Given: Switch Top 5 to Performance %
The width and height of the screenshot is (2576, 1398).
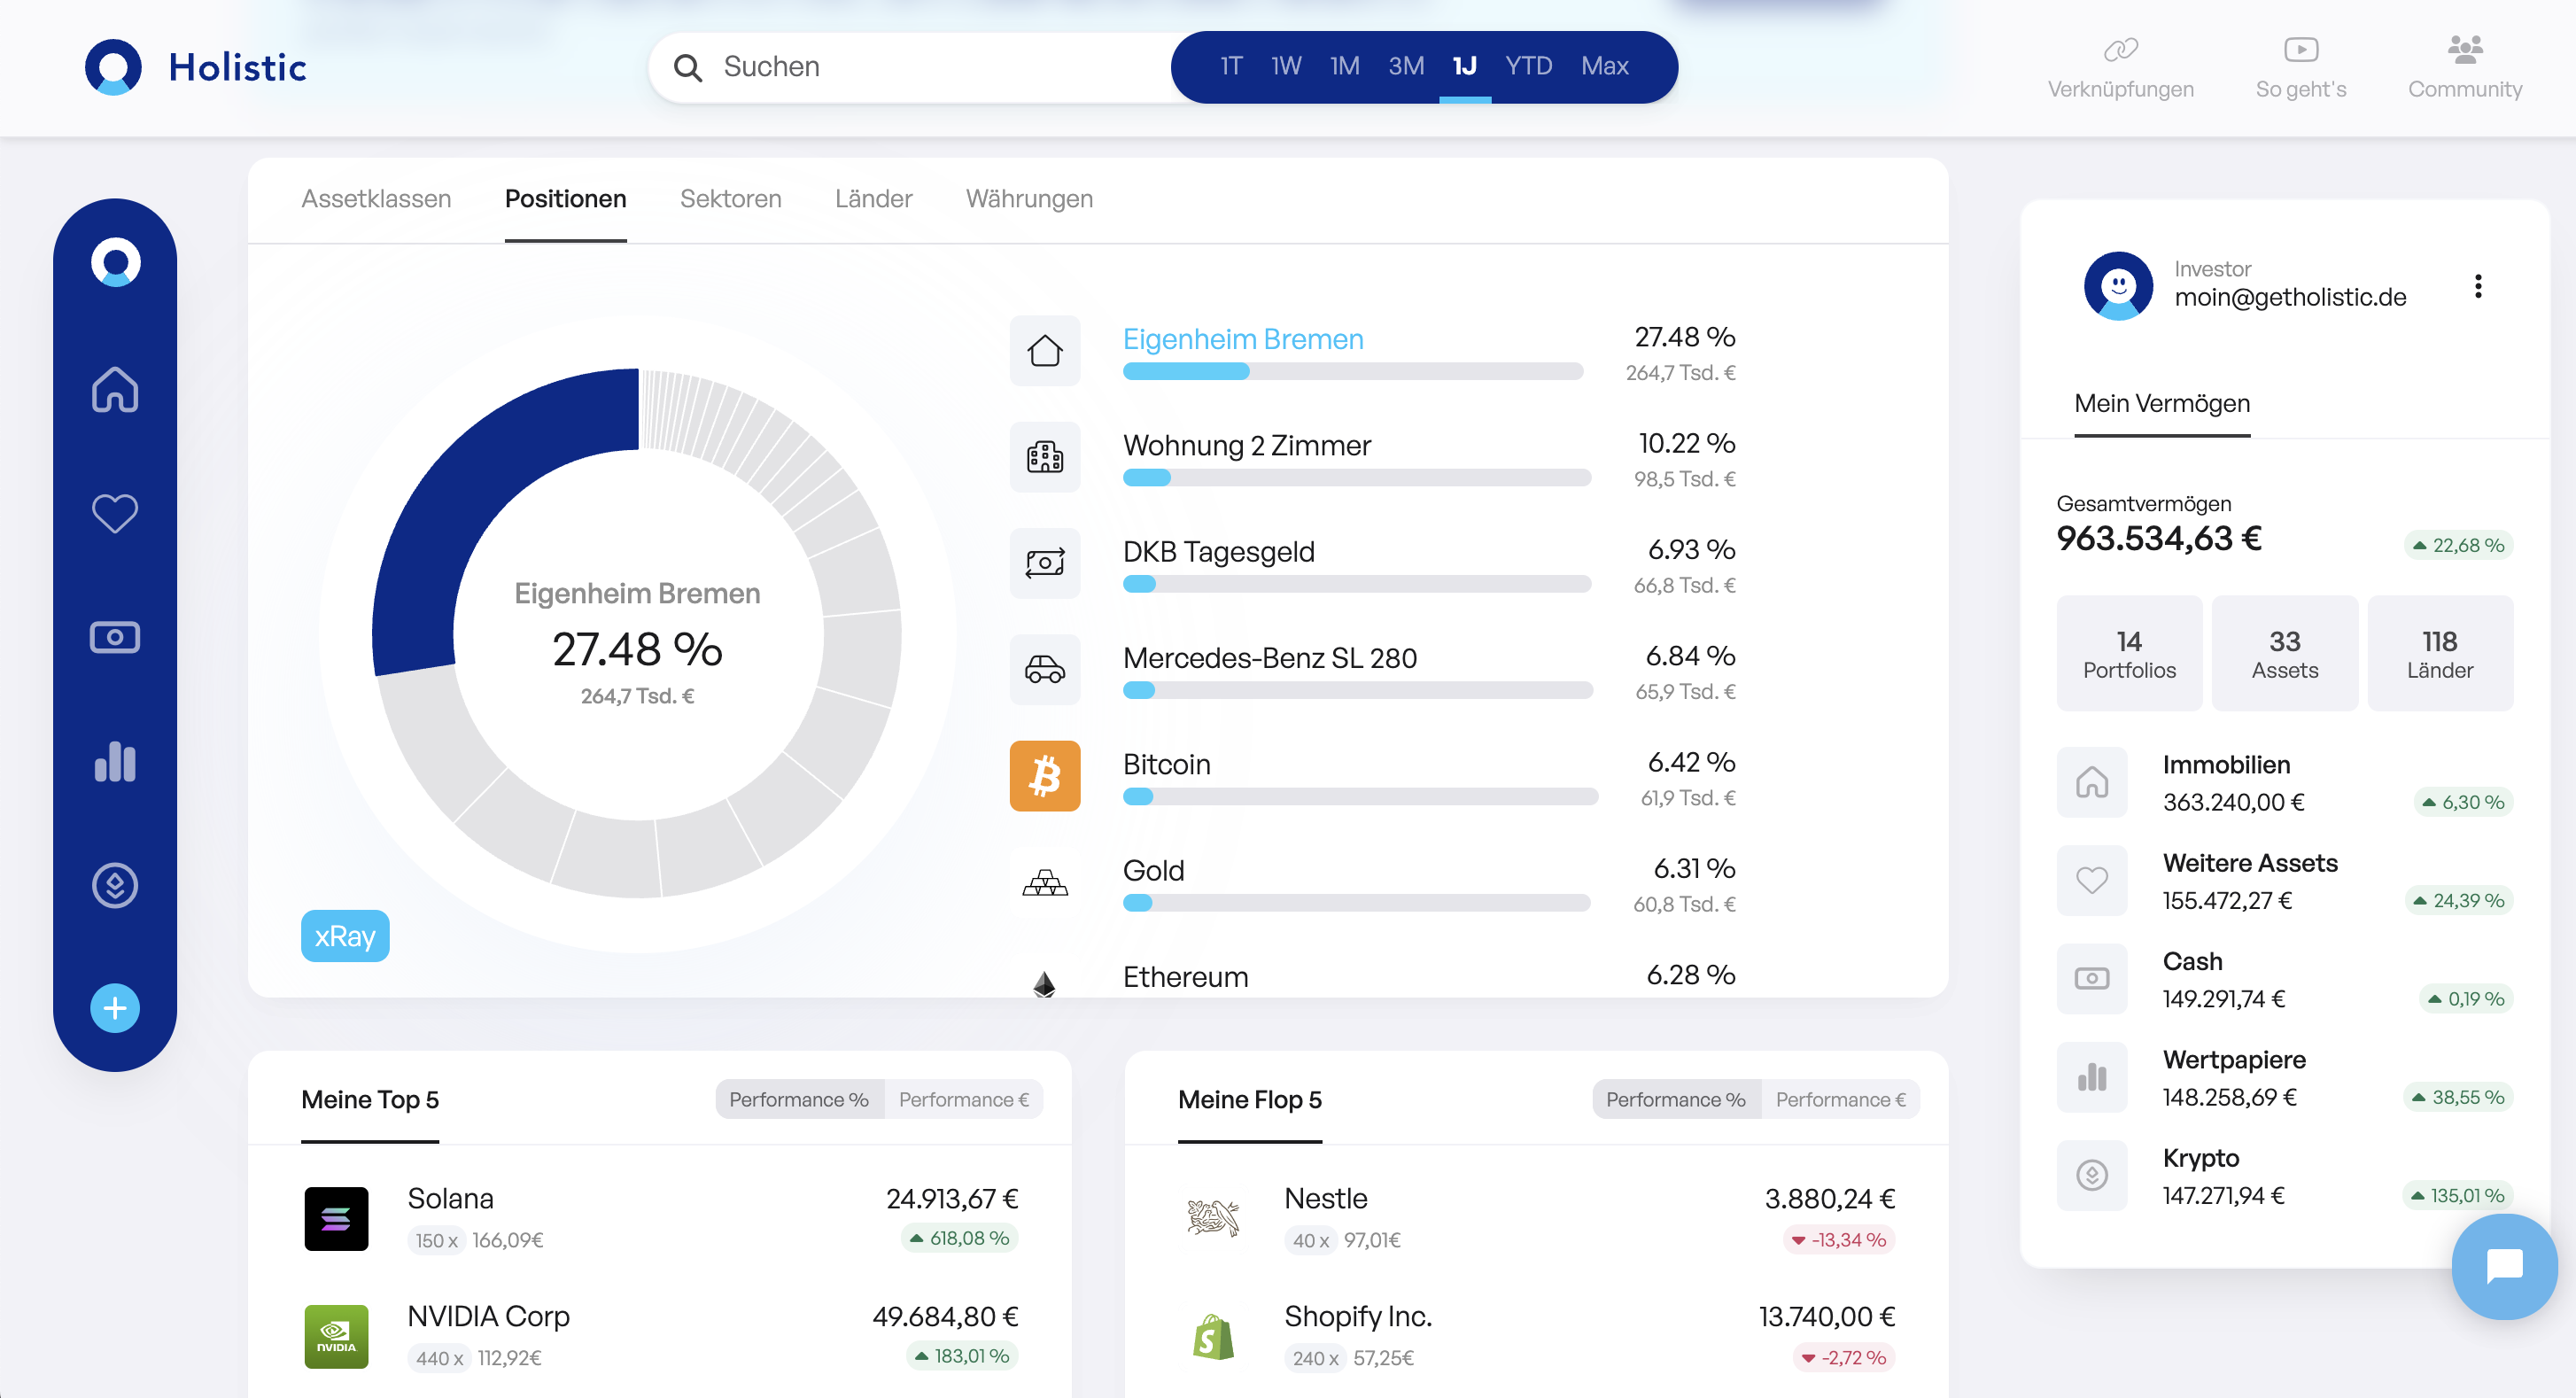Looking at the screenshot, I should [799, 1099].
